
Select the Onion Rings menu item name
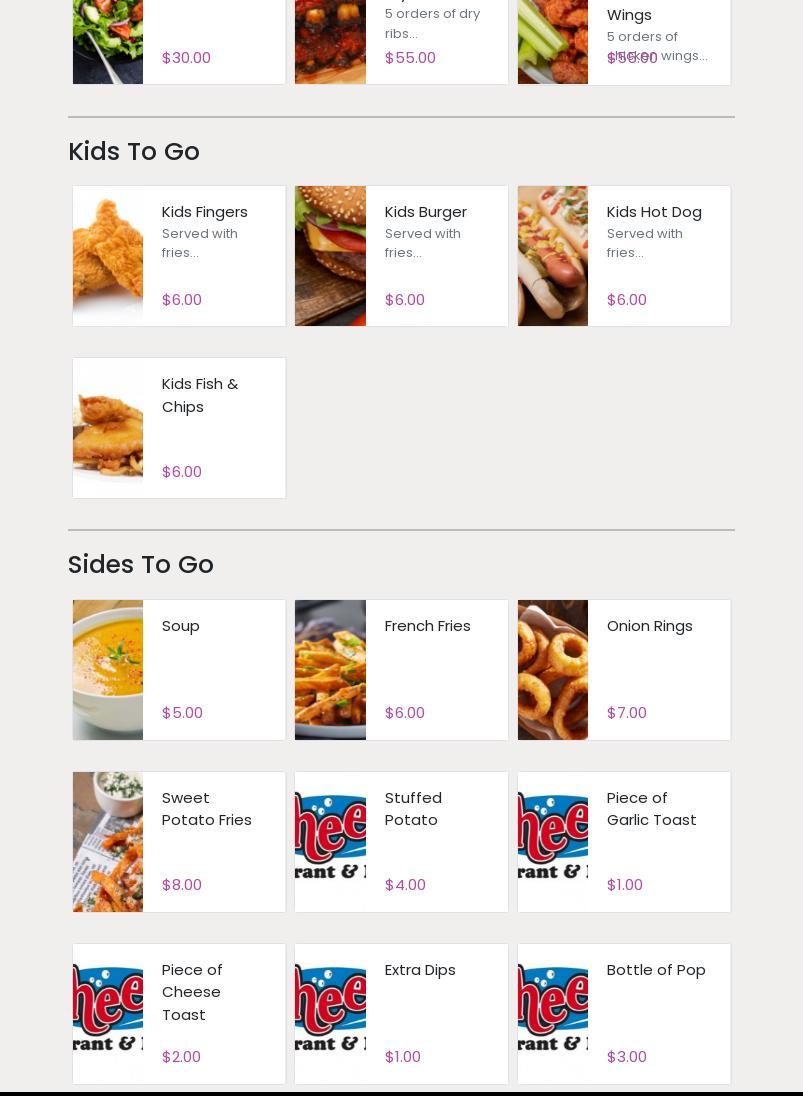[x=649, y=626]
